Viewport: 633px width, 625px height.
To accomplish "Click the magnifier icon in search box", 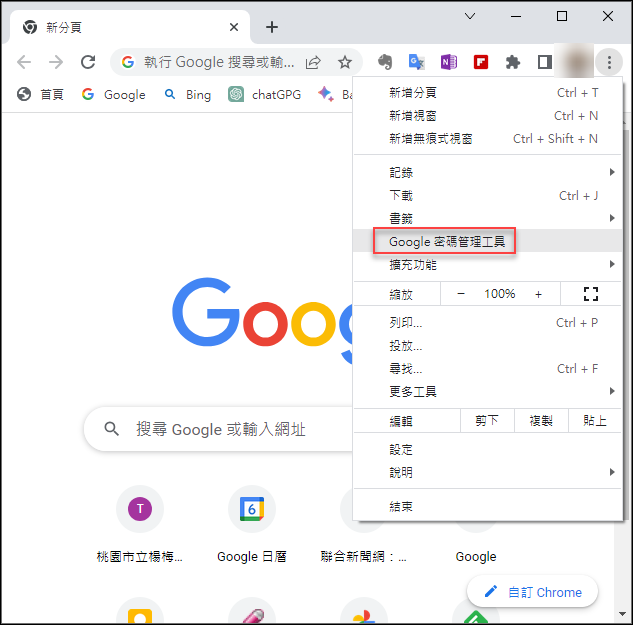I will pos(111,429).
